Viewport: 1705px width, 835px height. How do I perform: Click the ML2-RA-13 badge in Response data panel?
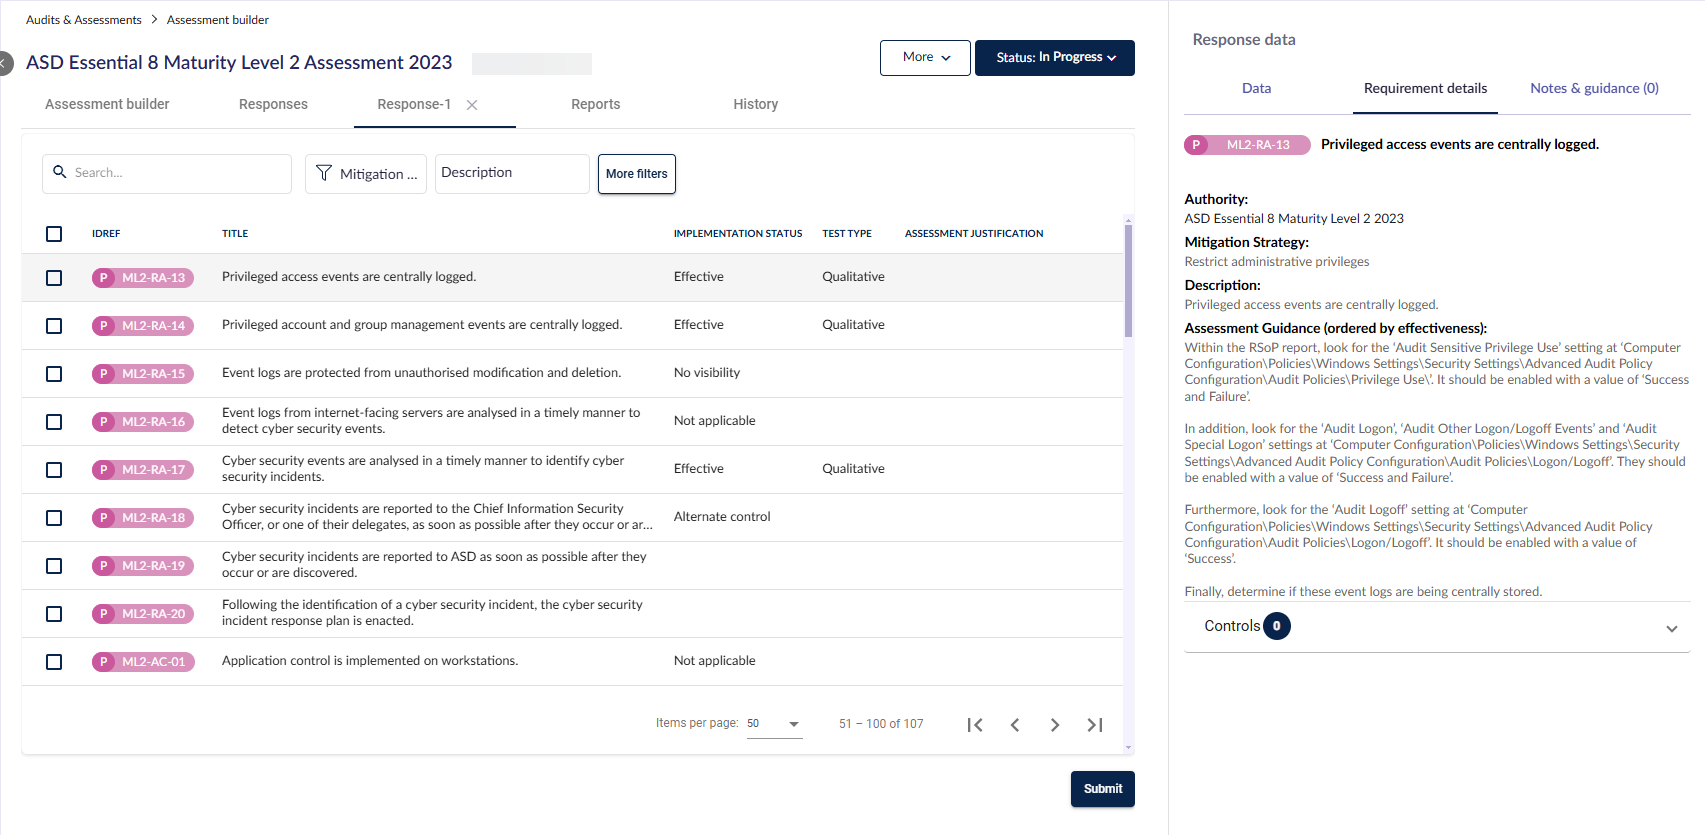[1247, 145]
